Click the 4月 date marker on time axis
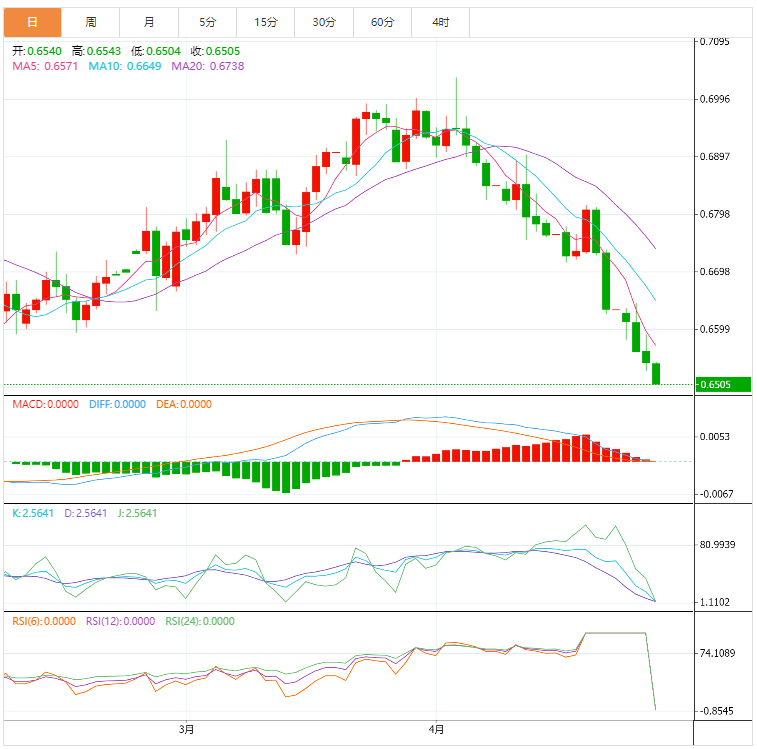This screenshot has height=749, width=757. [436, 728]
